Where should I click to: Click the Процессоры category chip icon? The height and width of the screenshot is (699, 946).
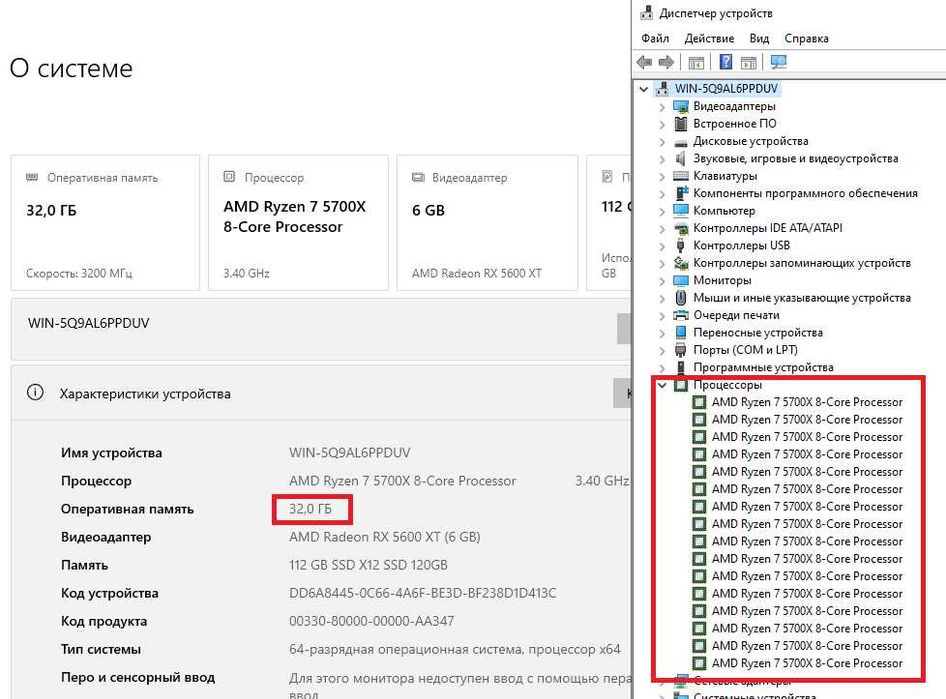tap(681, 385)
